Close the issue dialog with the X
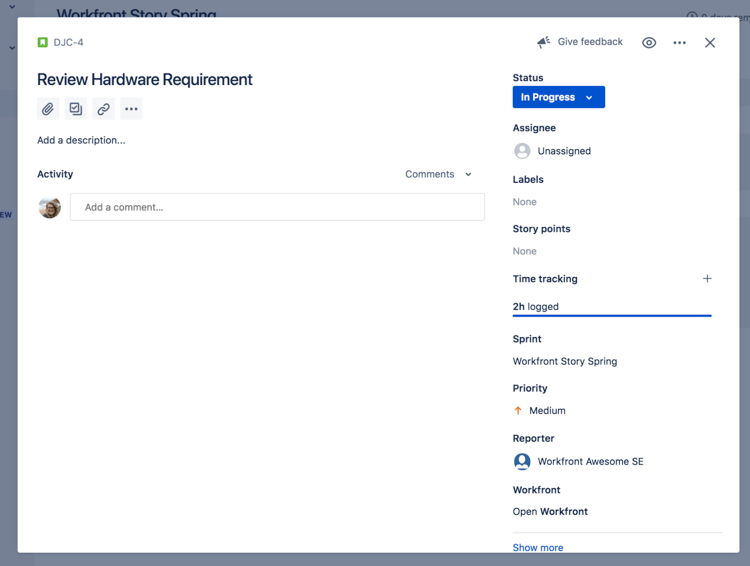Screen dimensions: 750x566 pyautogui.click(x=710, y=43)
